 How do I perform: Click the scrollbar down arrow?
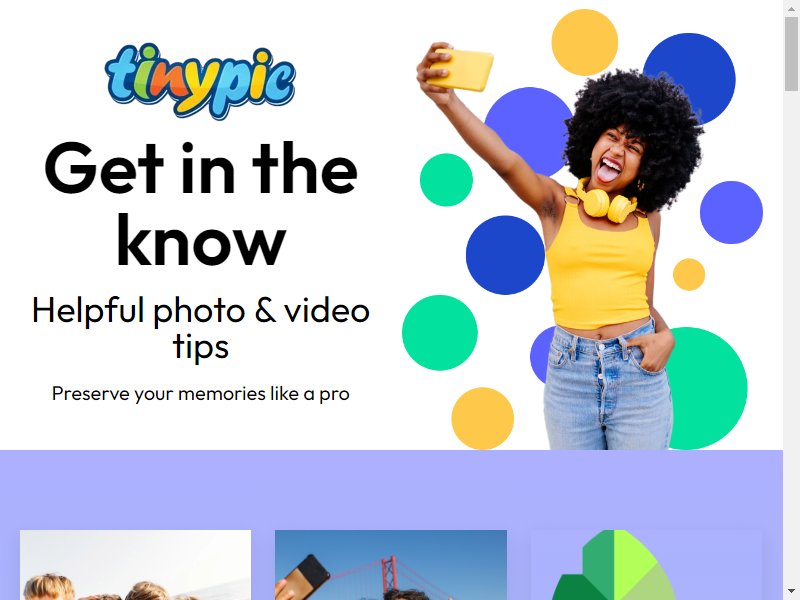pos(791,592)
